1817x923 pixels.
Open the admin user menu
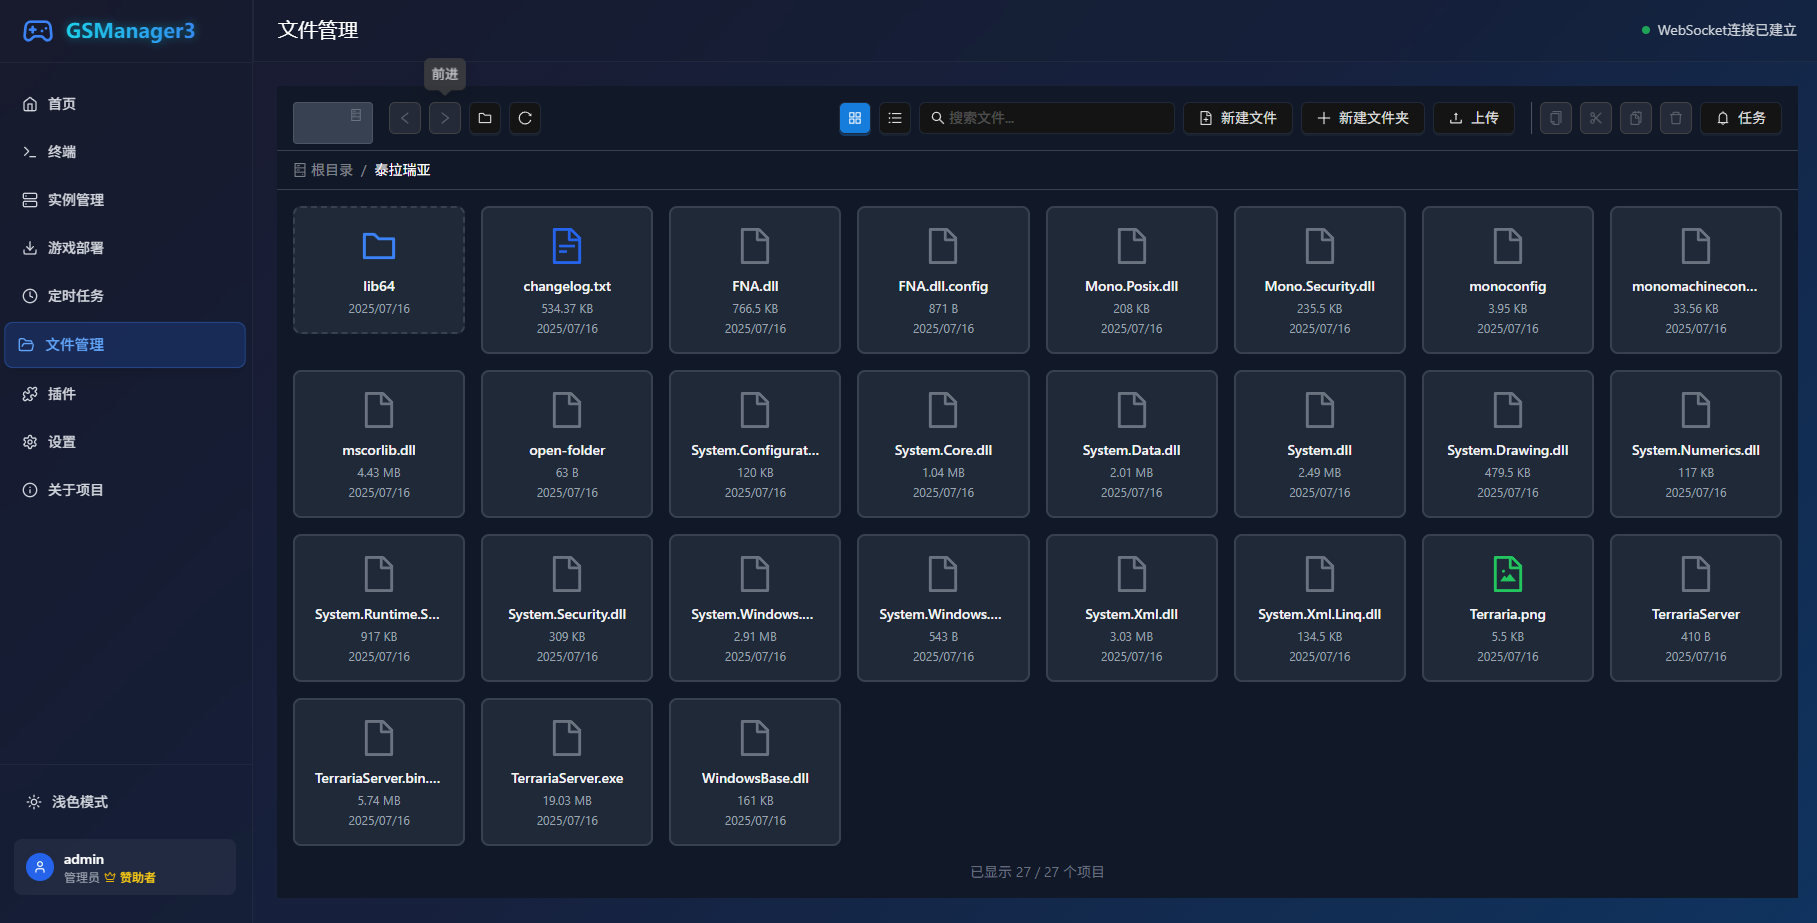point(125,867)
